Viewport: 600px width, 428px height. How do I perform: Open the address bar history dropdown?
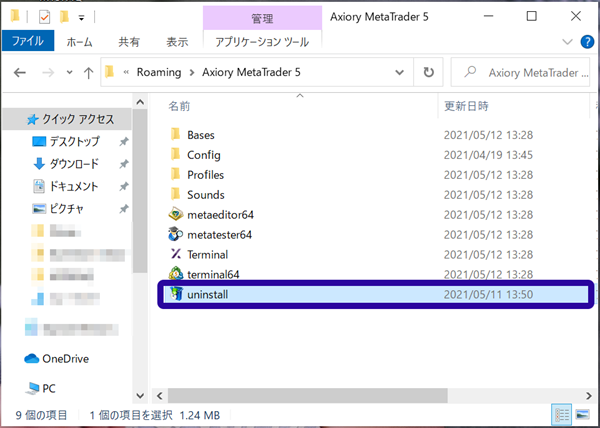pyautogui.click(x=399, y=72)
